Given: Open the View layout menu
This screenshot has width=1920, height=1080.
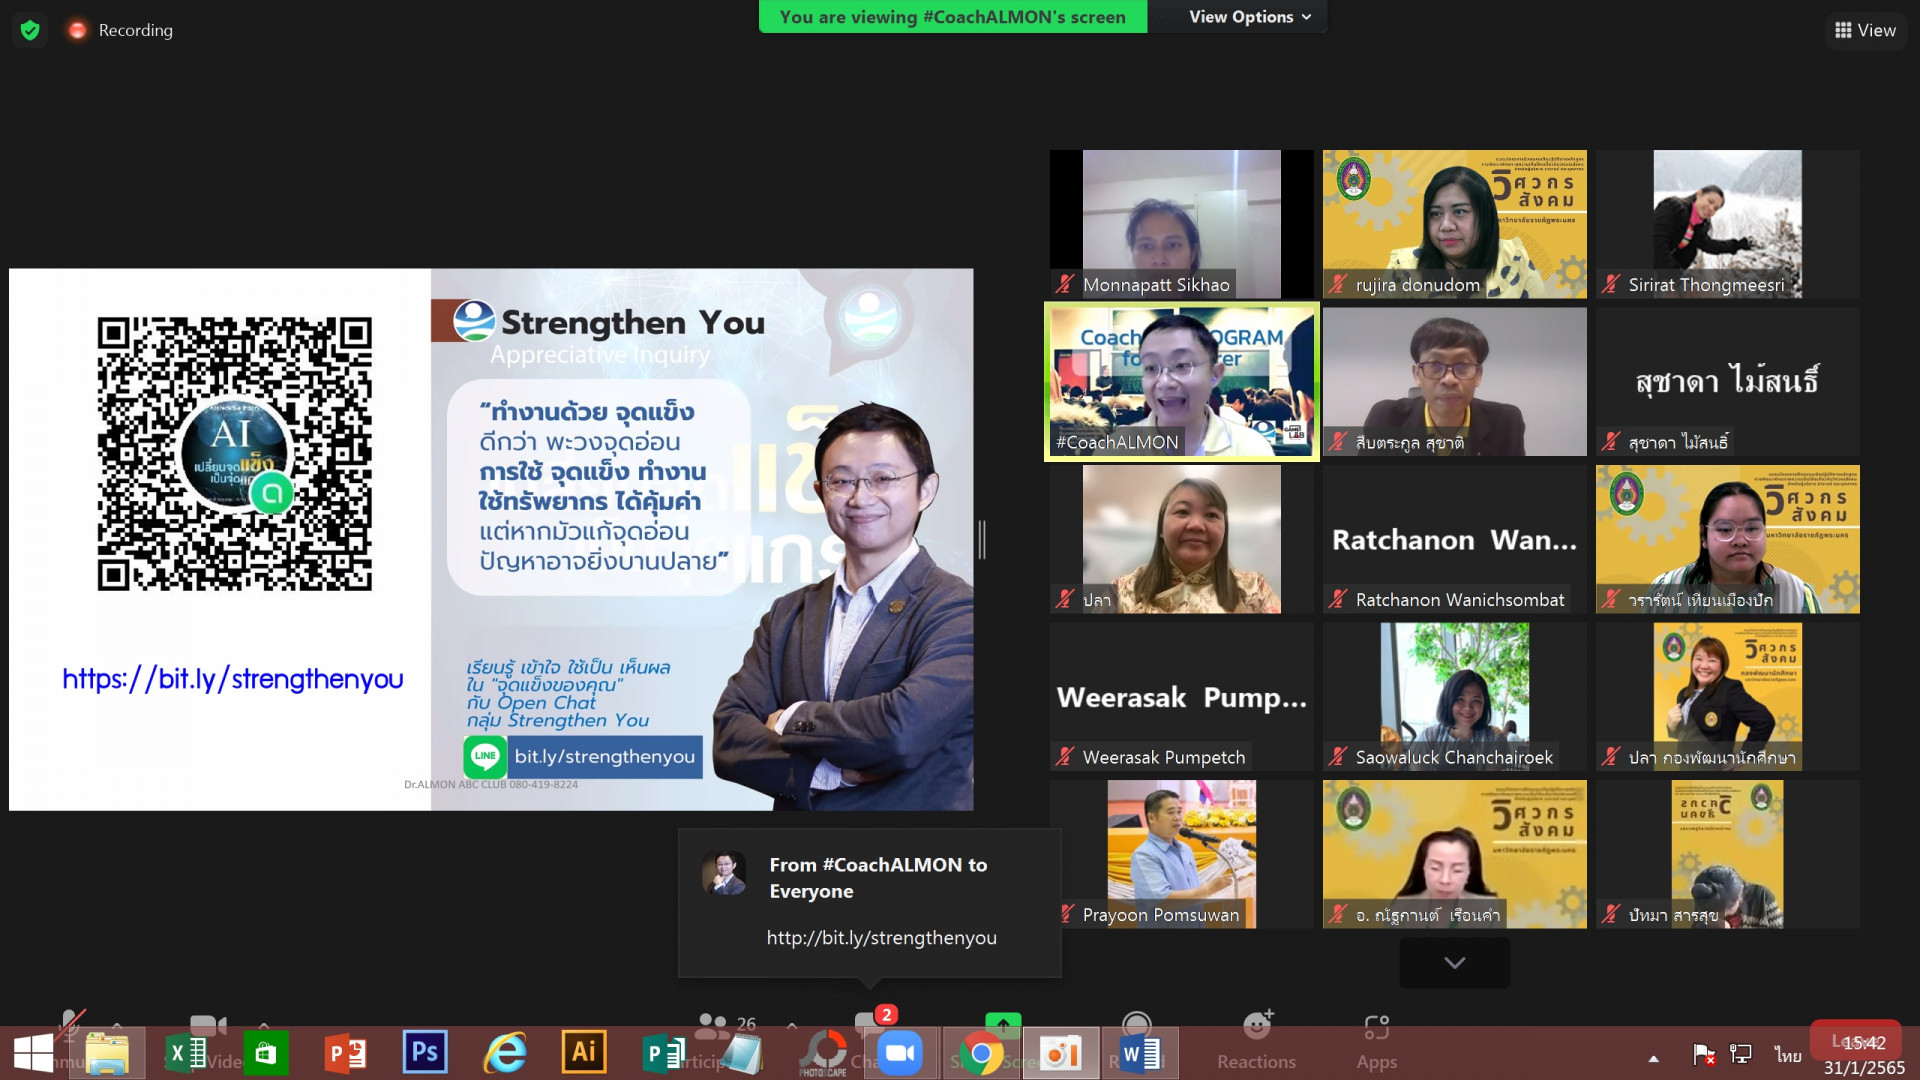Looking at the screenshot, I should [x=1865, y=30].
